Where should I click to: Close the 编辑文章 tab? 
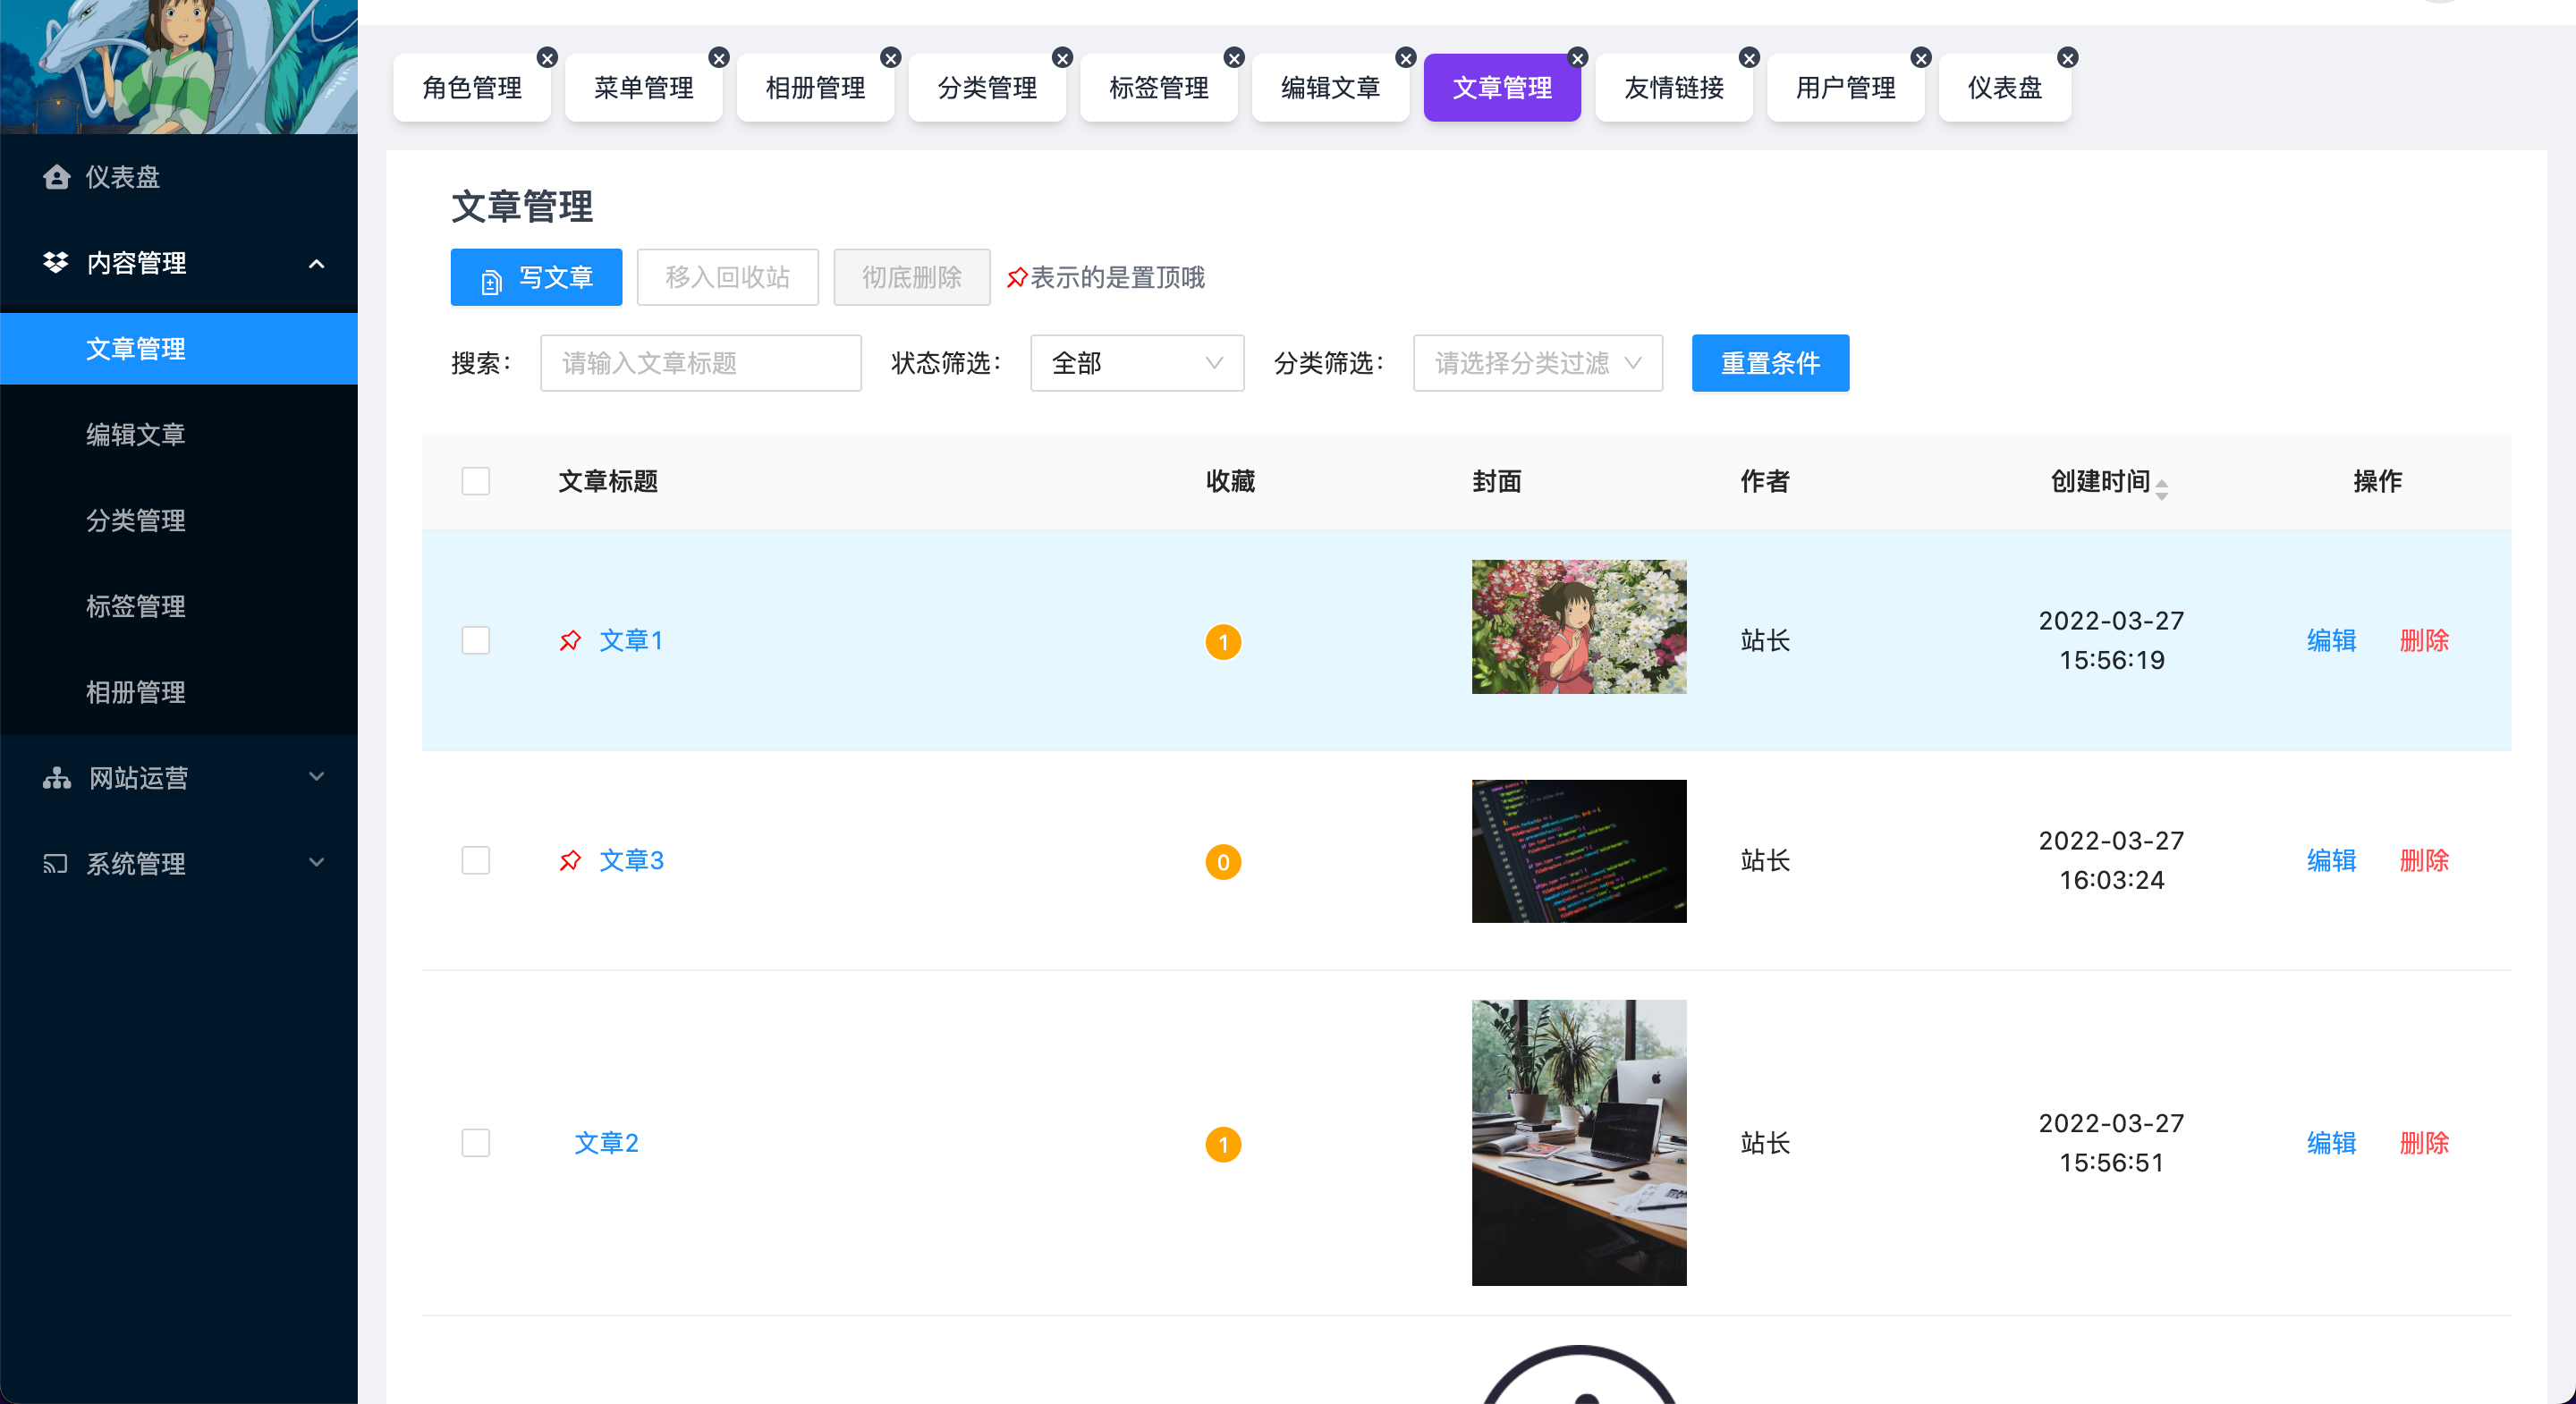click(1406, 58)
